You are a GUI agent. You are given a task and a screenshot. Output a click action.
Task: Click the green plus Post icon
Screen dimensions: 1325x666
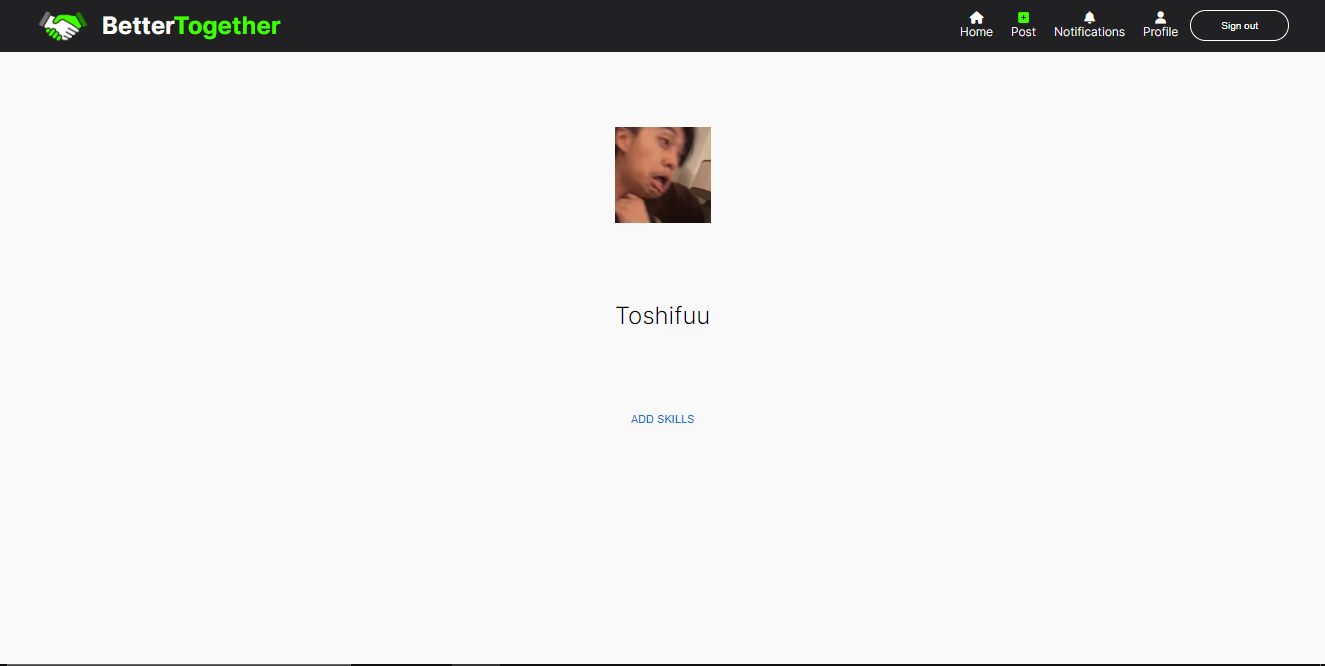[x=1023, y=17]
